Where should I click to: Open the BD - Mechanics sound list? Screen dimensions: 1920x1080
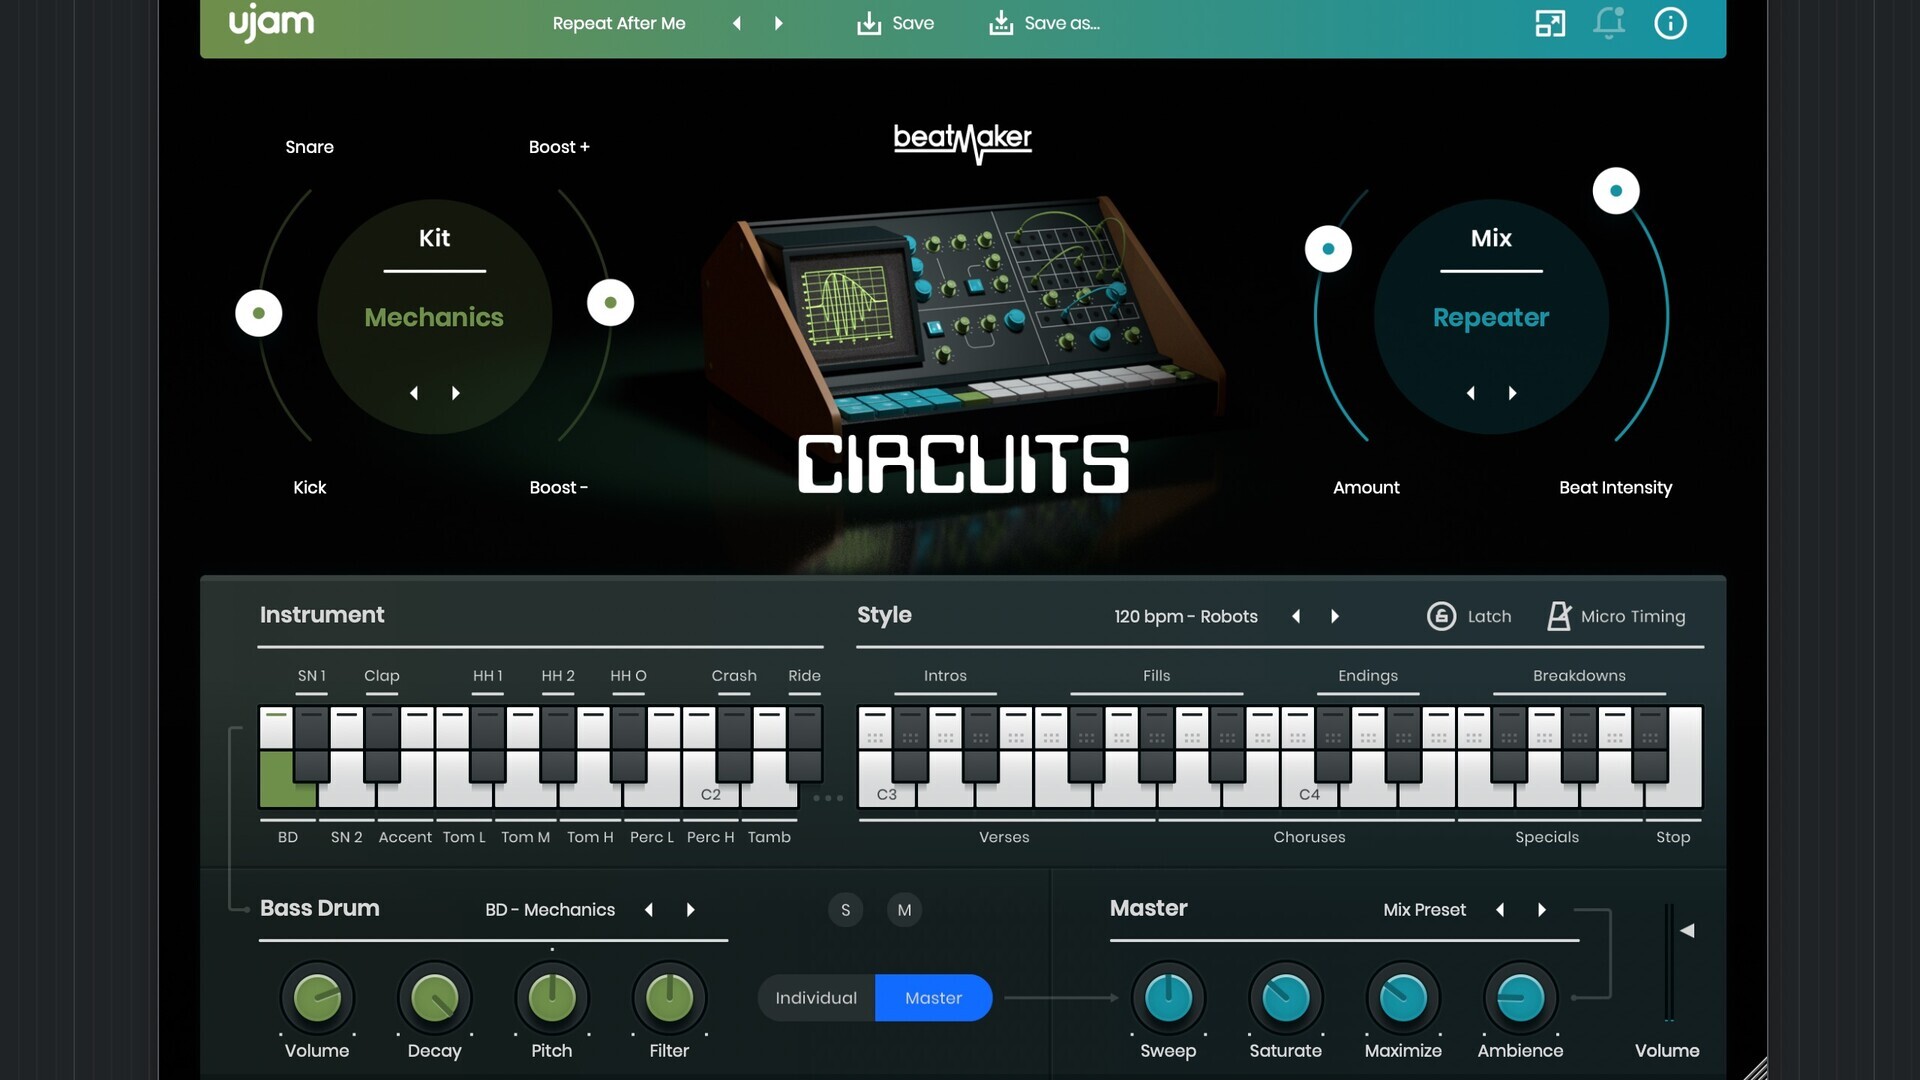click(x=550, y=909)
